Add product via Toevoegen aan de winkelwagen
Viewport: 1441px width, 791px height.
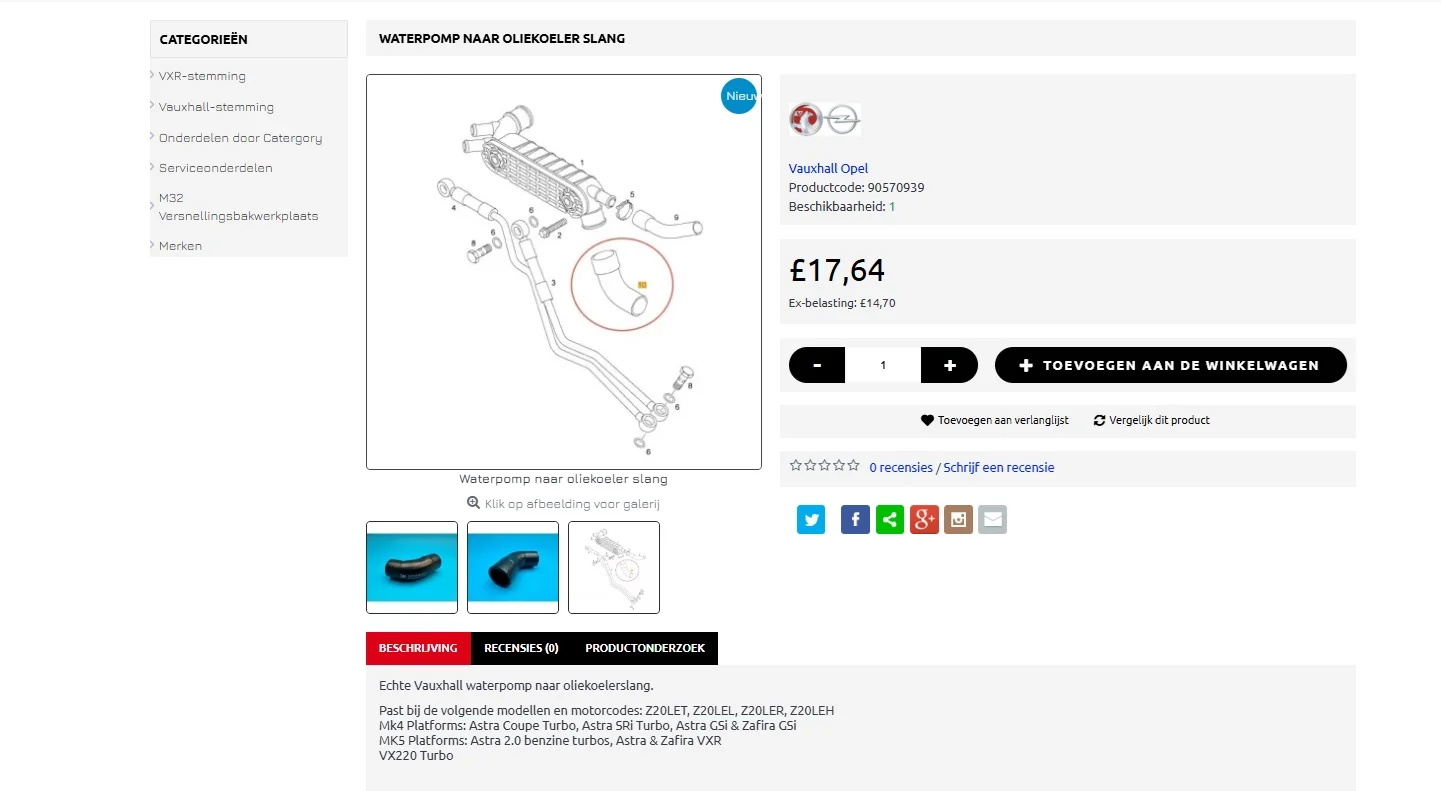1170,365
